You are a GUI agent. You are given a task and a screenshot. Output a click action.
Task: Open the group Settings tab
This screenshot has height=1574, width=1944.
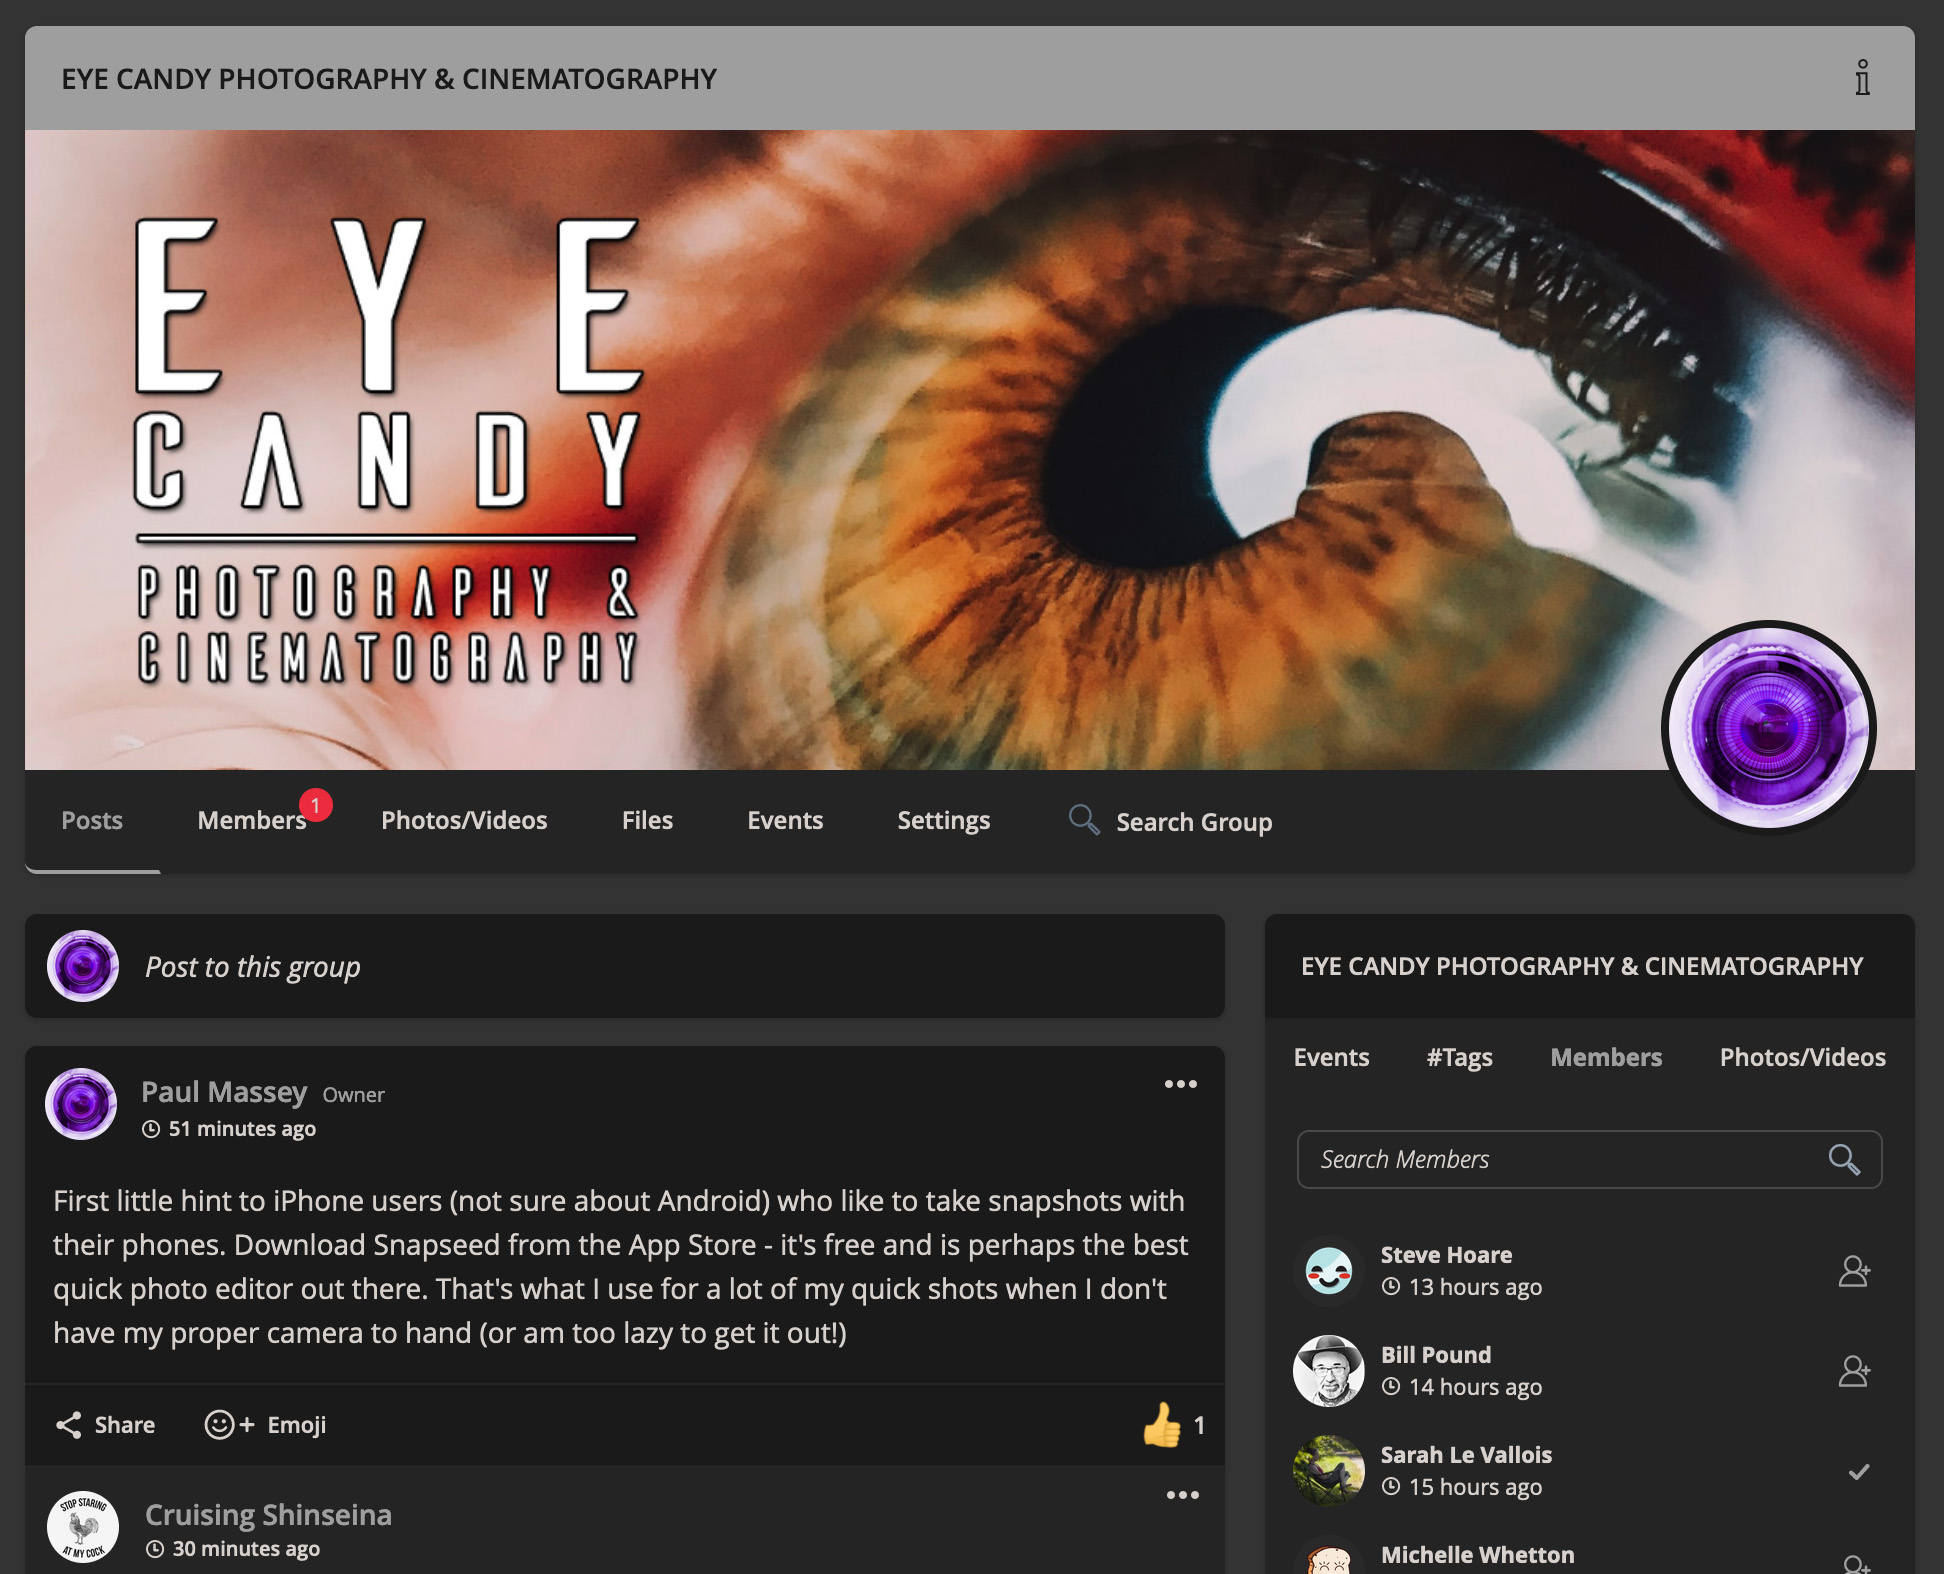pyautogui.click(x=943, y=820)
